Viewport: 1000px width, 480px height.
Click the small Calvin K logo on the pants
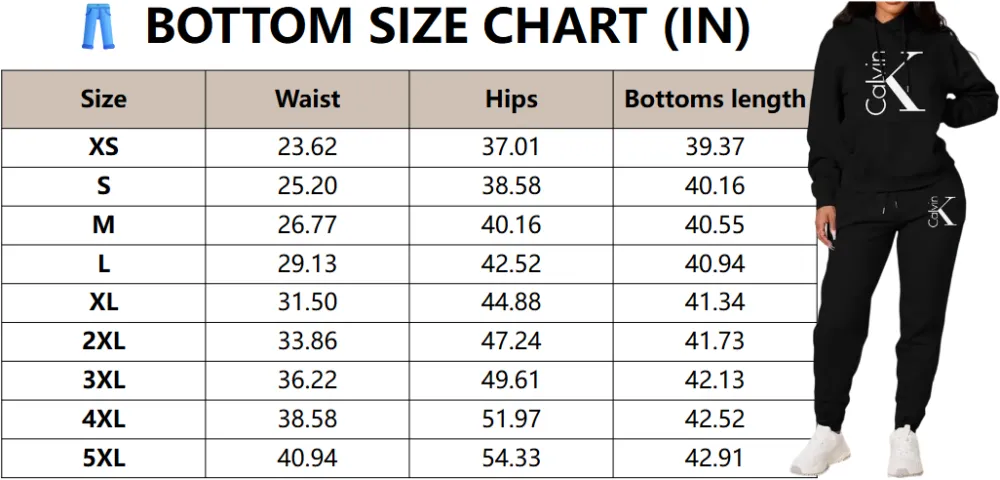tap(941, 211)
